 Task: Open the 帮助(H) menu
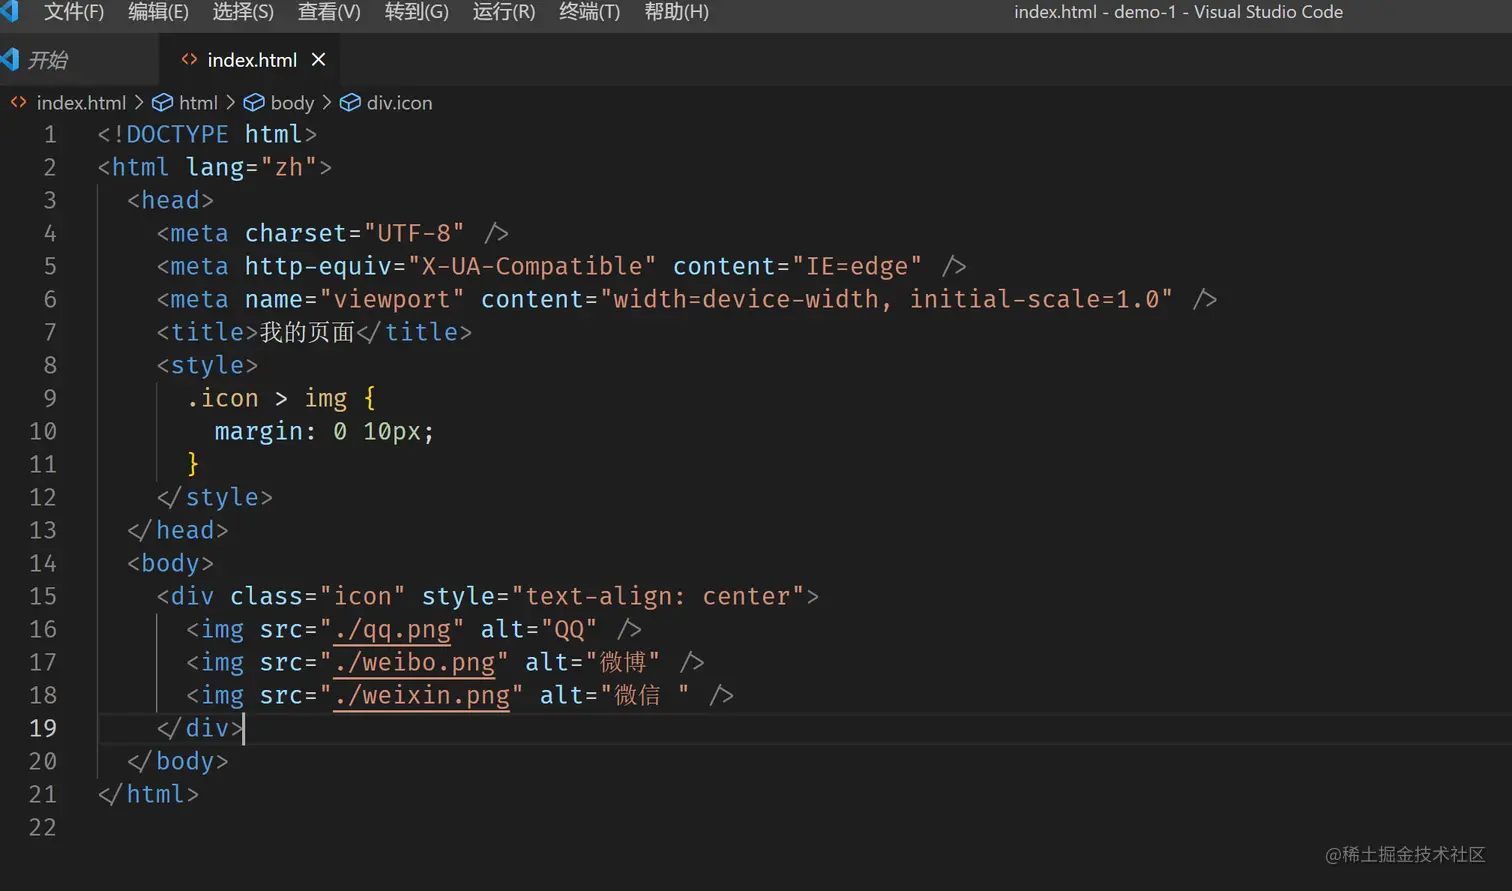tap(676, 12)
